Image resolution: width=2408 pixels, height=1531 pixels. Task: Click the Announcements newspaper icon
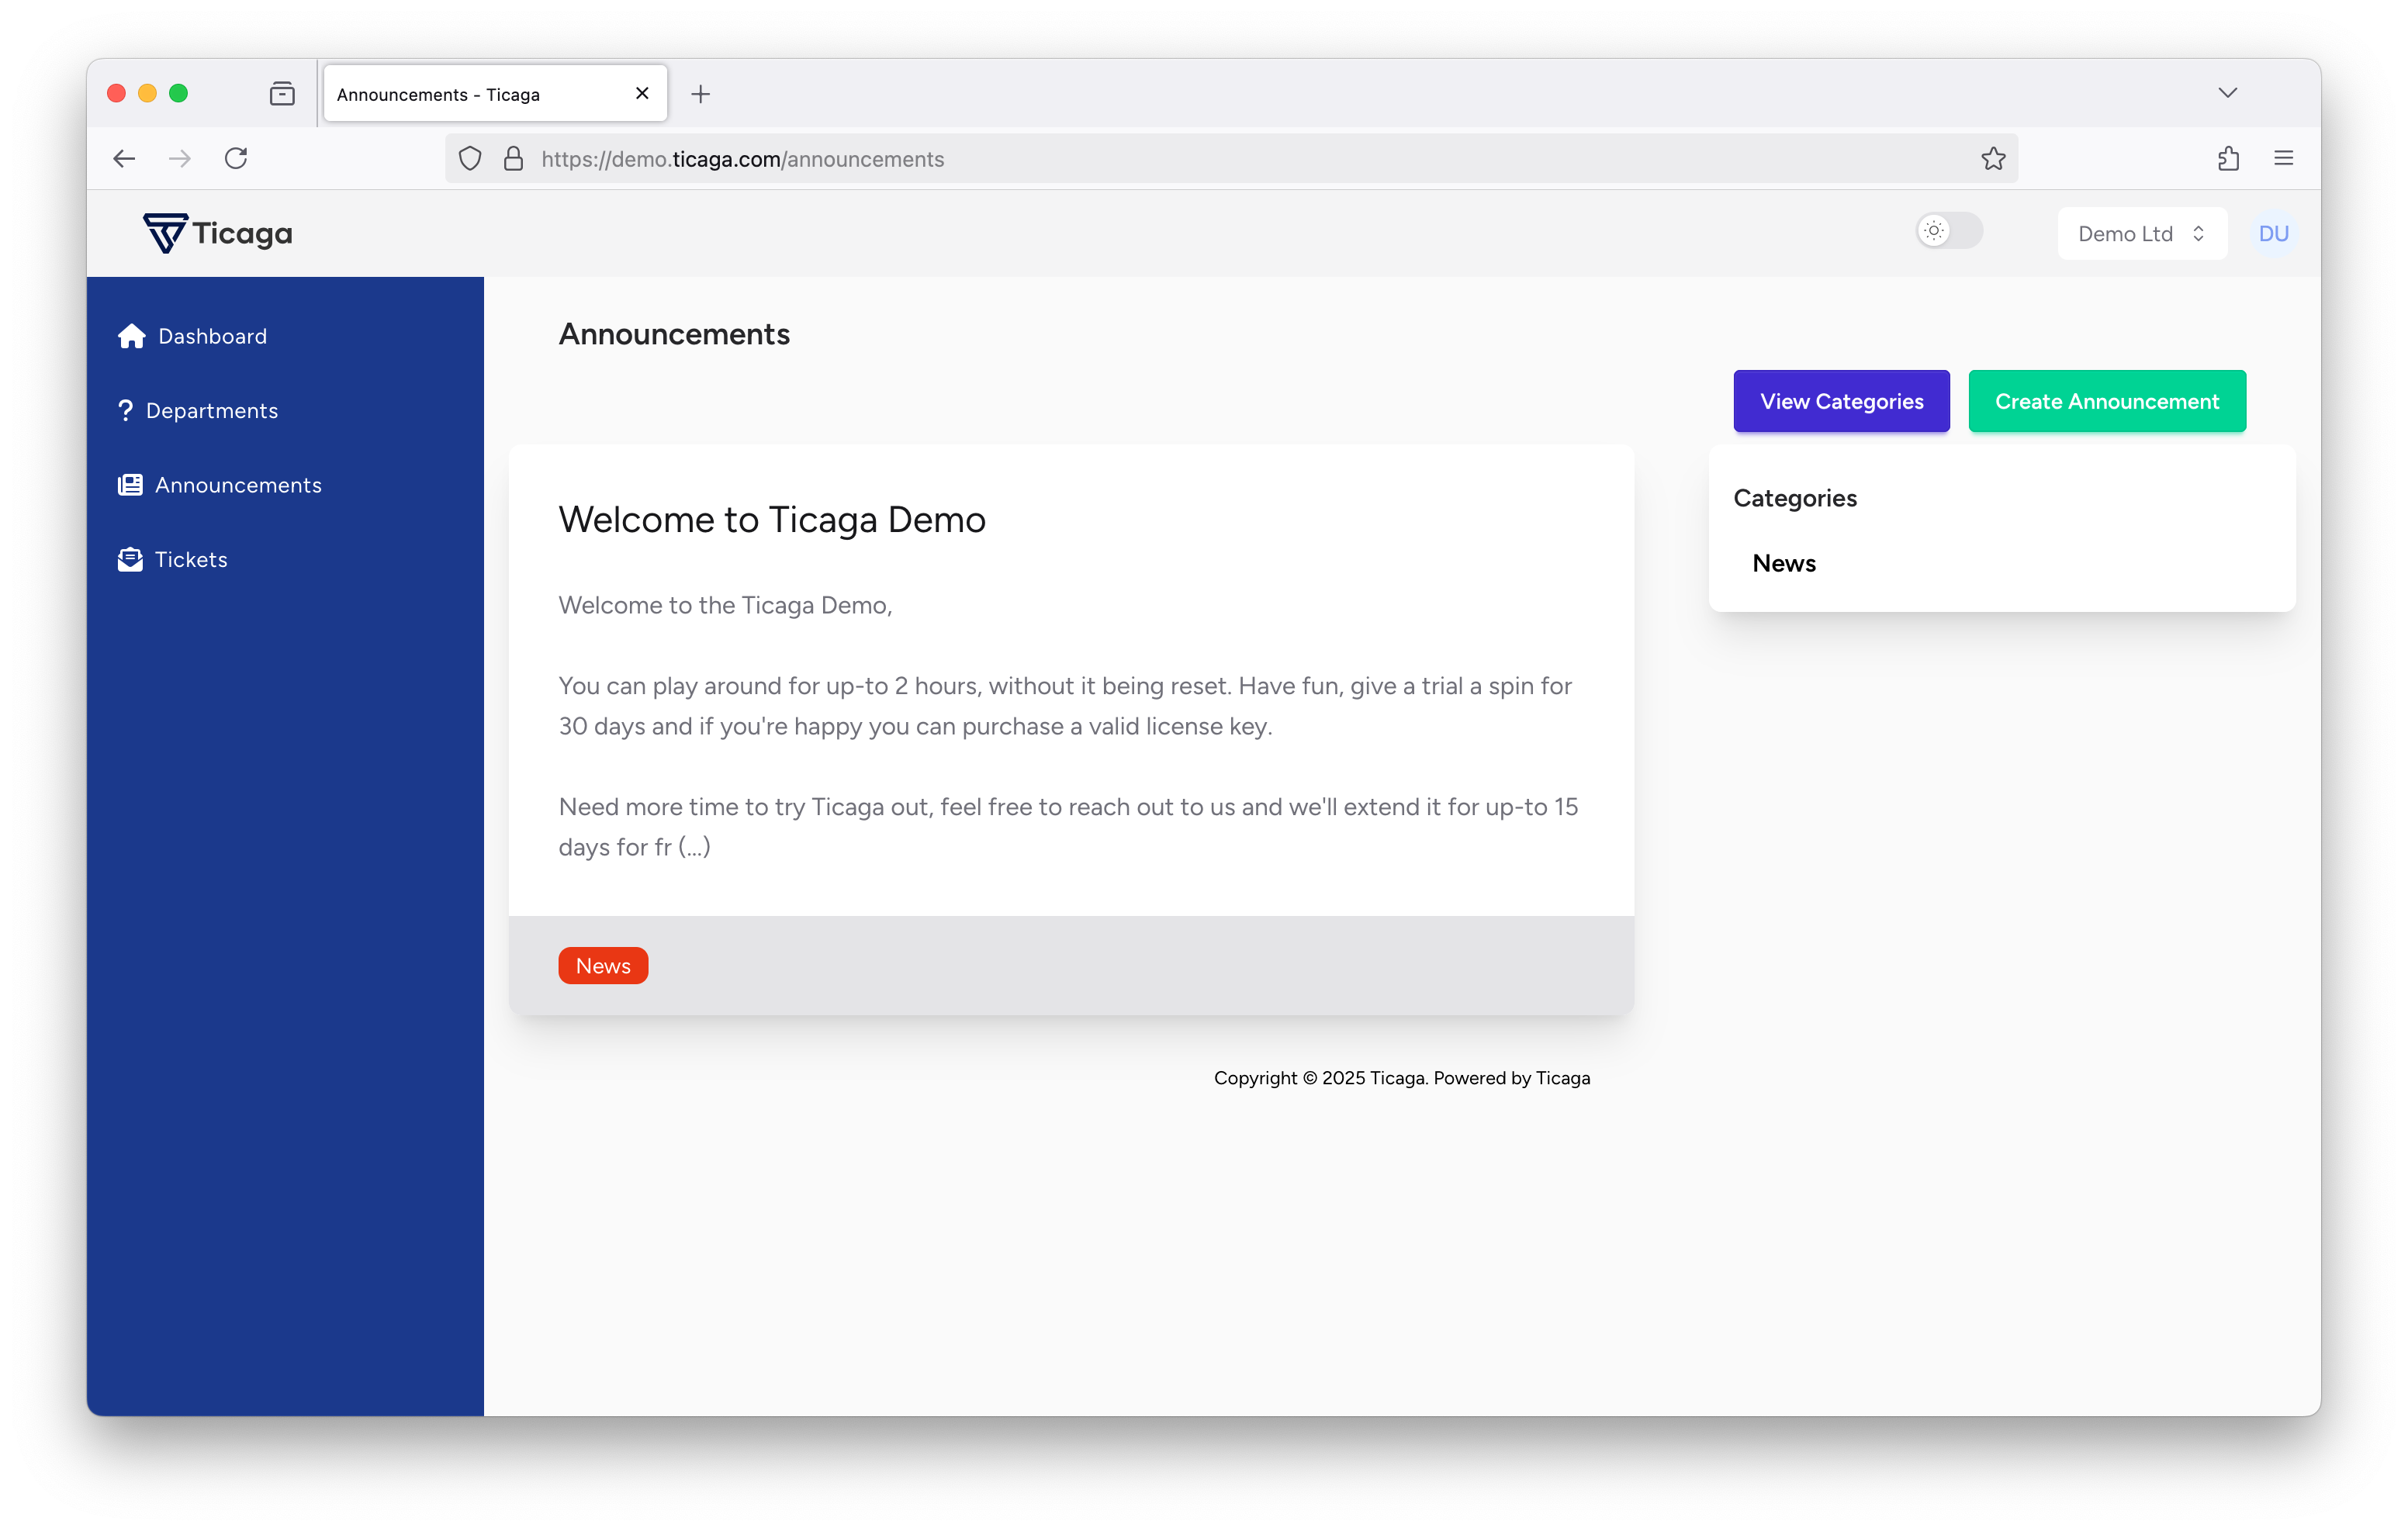click(130, 485)
